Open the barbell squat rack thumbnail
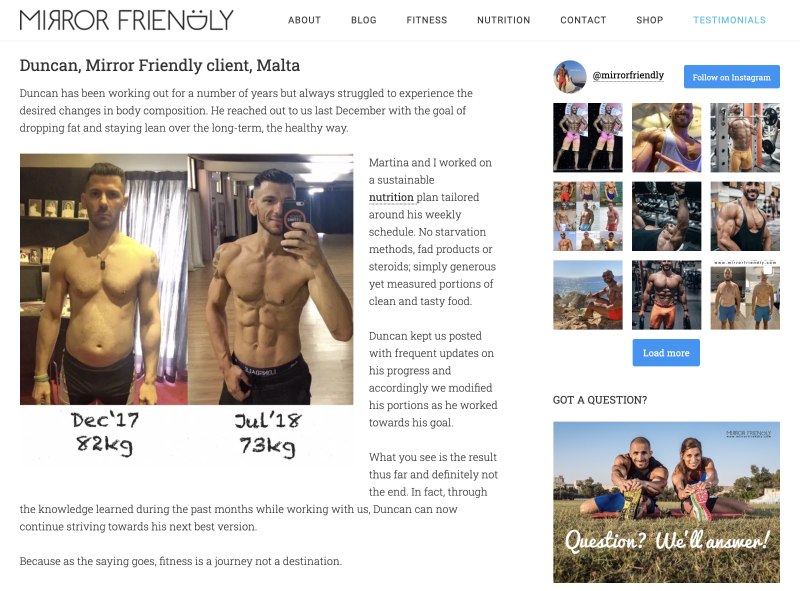Screen dimensions: 800x591 (x=745, y=137)
